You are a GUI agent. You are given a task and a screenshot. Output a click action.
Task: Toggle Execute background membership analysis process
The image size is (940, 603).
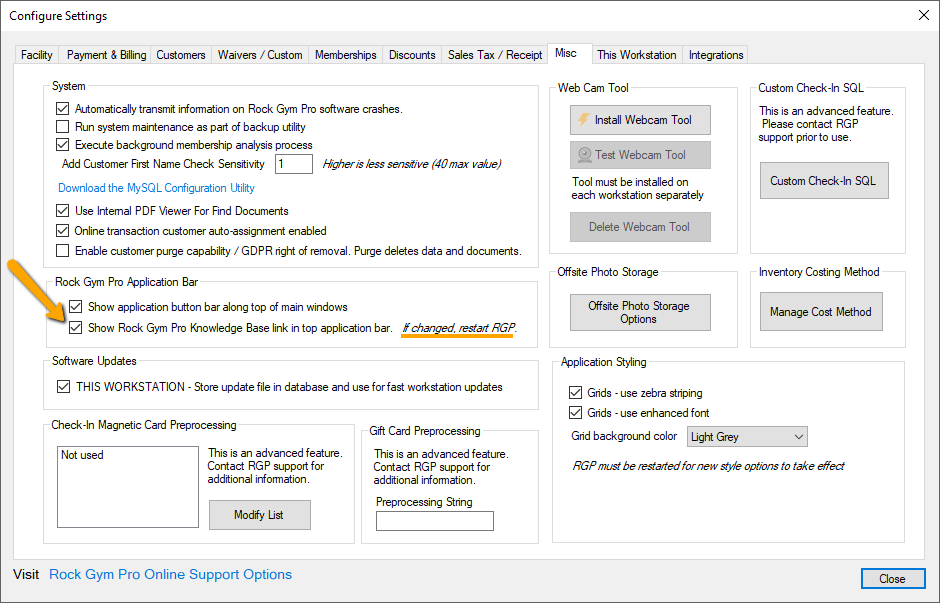point(62,145)
